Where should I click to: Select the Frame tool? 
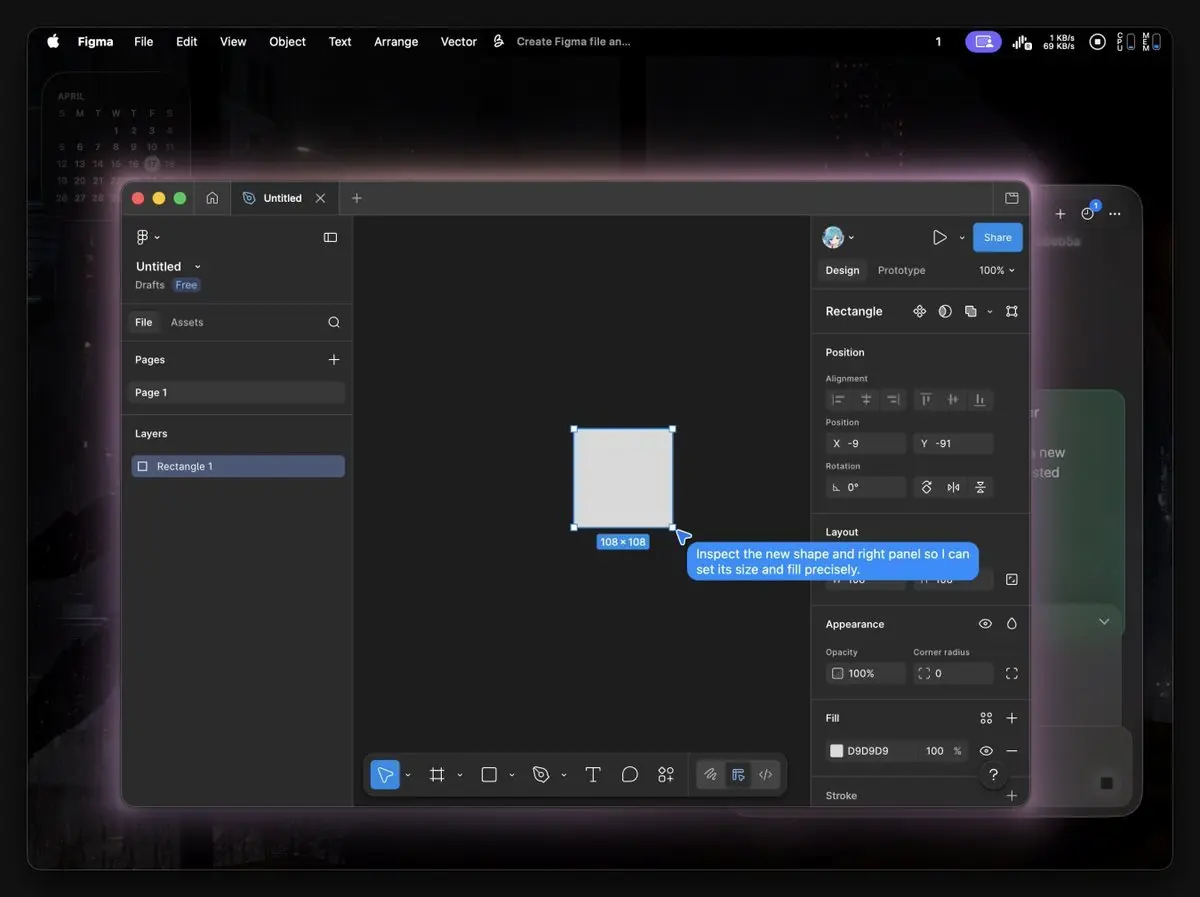pos(437,775)
